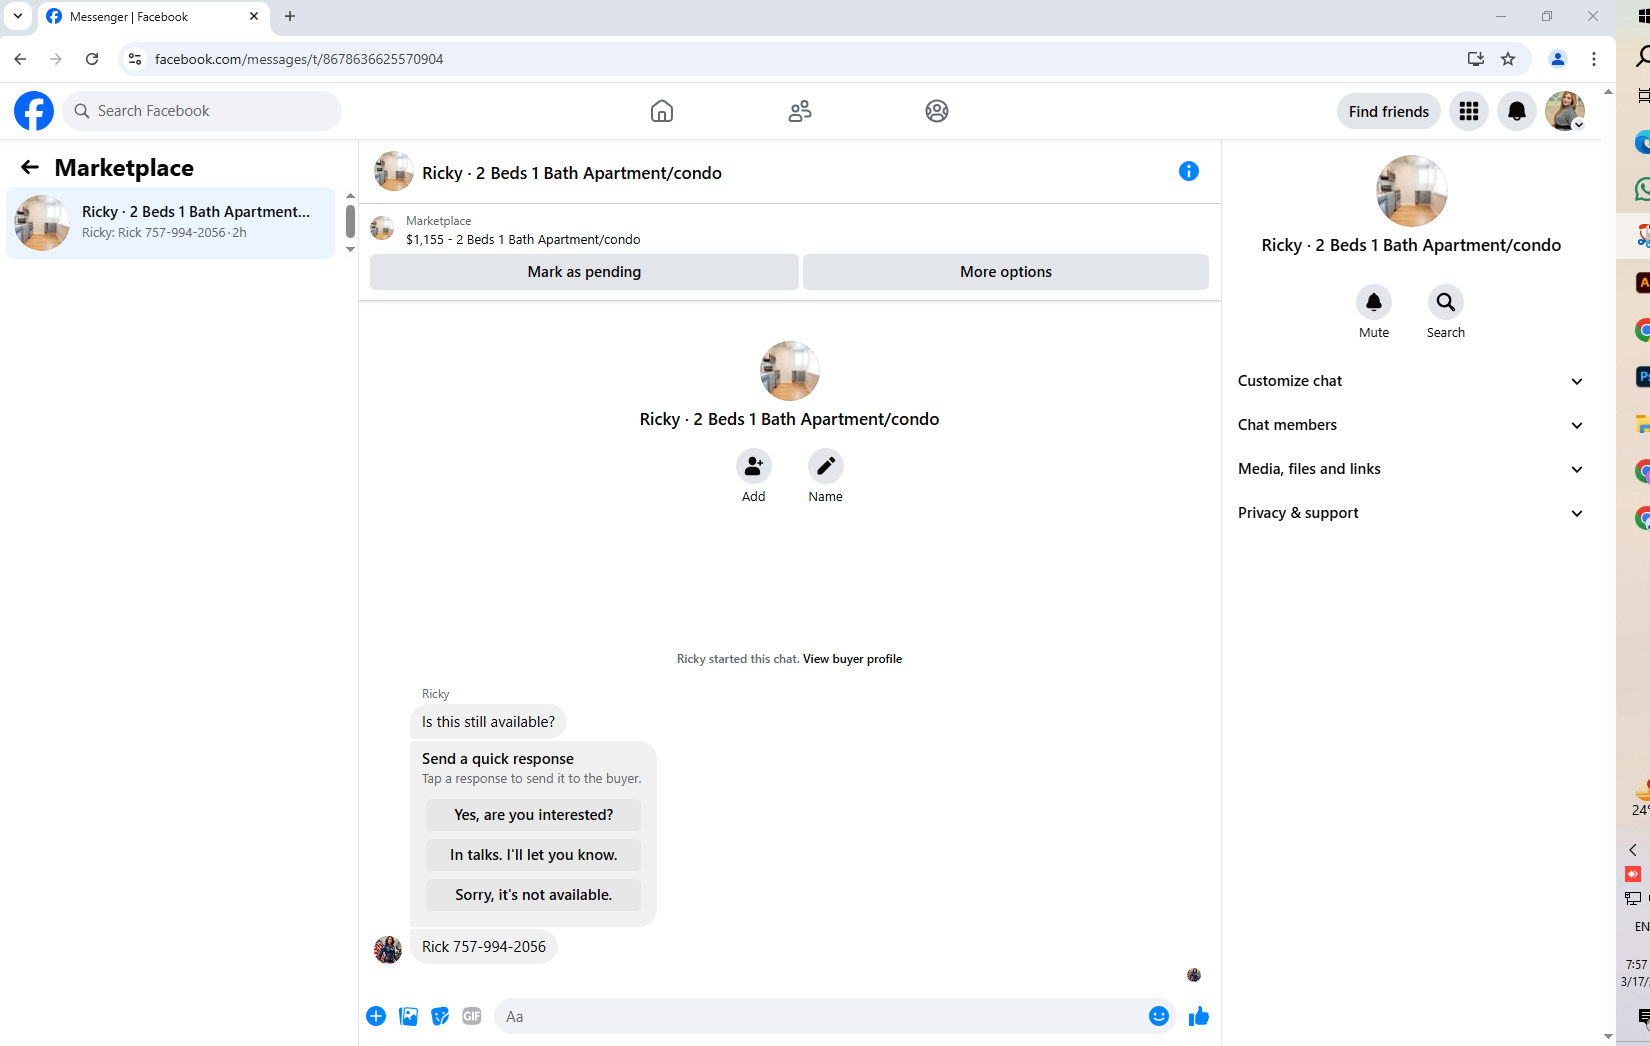The width and height of the screenshot is (1650, 1046).
Task: Send quick reply "Sorry, it's not available."
Action: coord(534,895)
